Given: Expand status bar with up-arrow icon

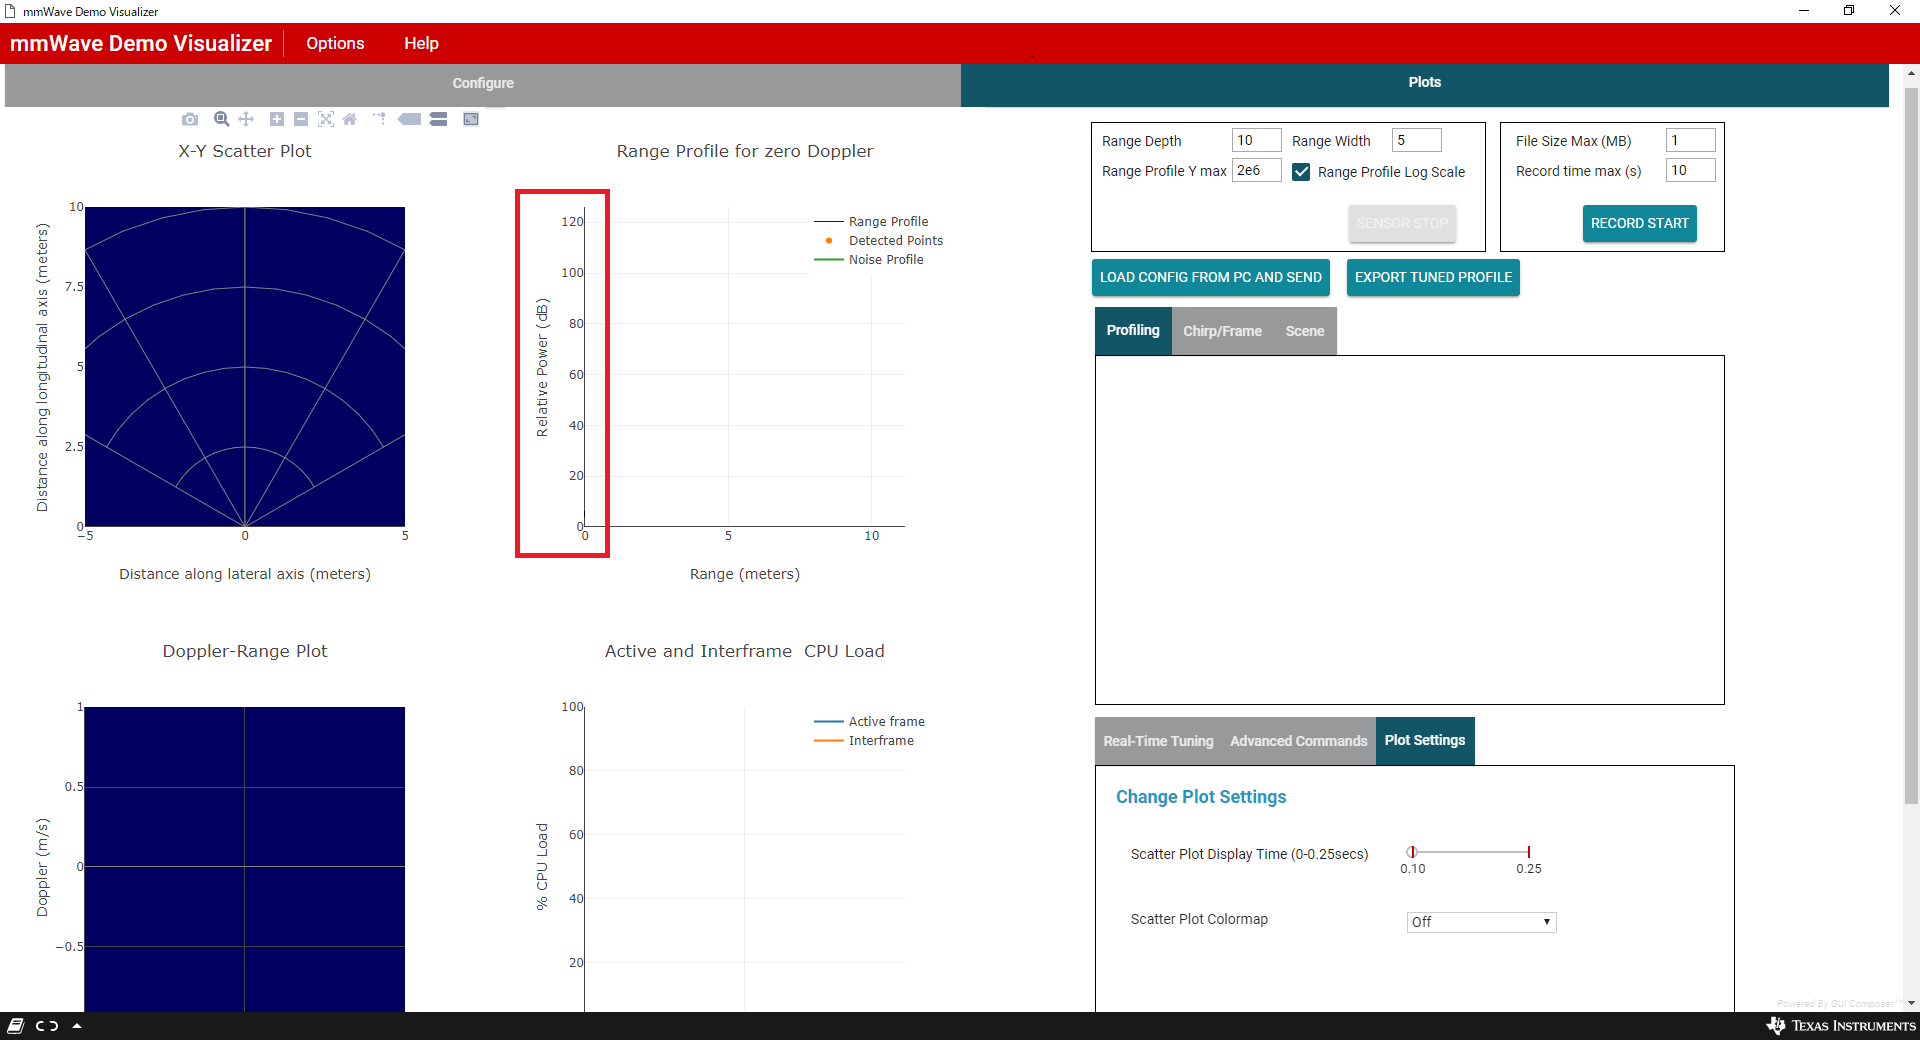Looking at the screenshot, I should pos(77,1026).
